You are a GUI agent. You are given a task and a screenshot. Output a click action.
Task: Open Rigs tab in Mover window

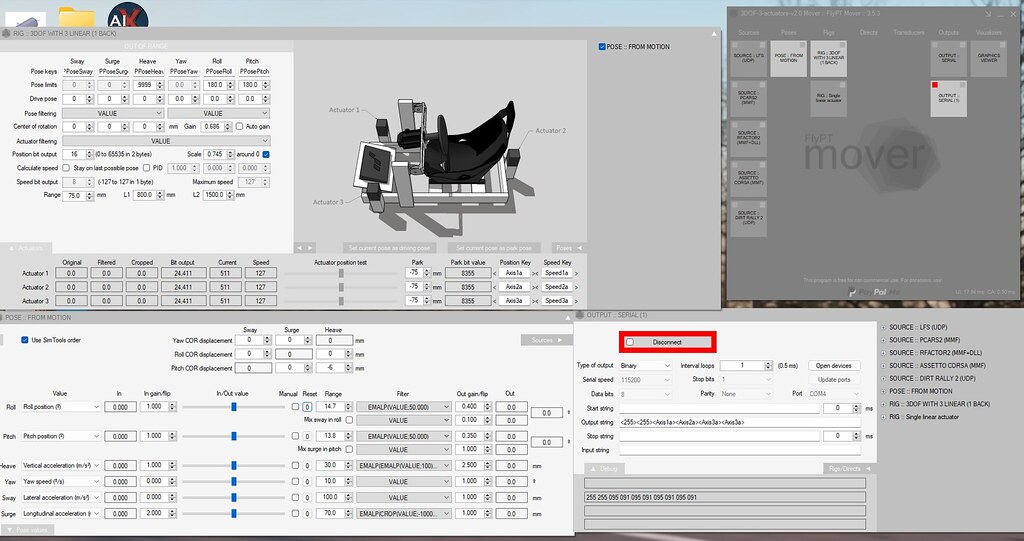828,32
